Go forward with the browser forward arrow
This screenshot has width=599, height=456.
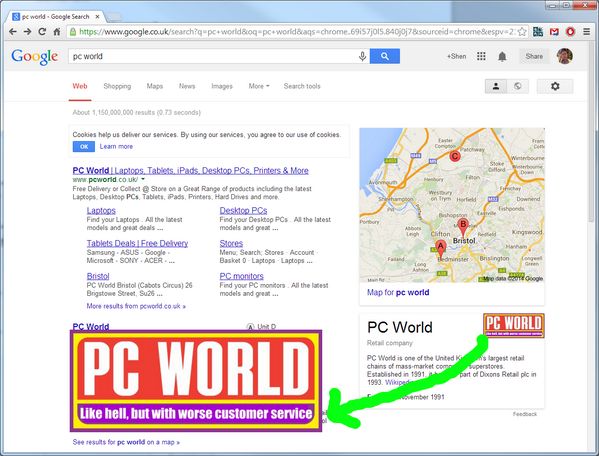27,32
